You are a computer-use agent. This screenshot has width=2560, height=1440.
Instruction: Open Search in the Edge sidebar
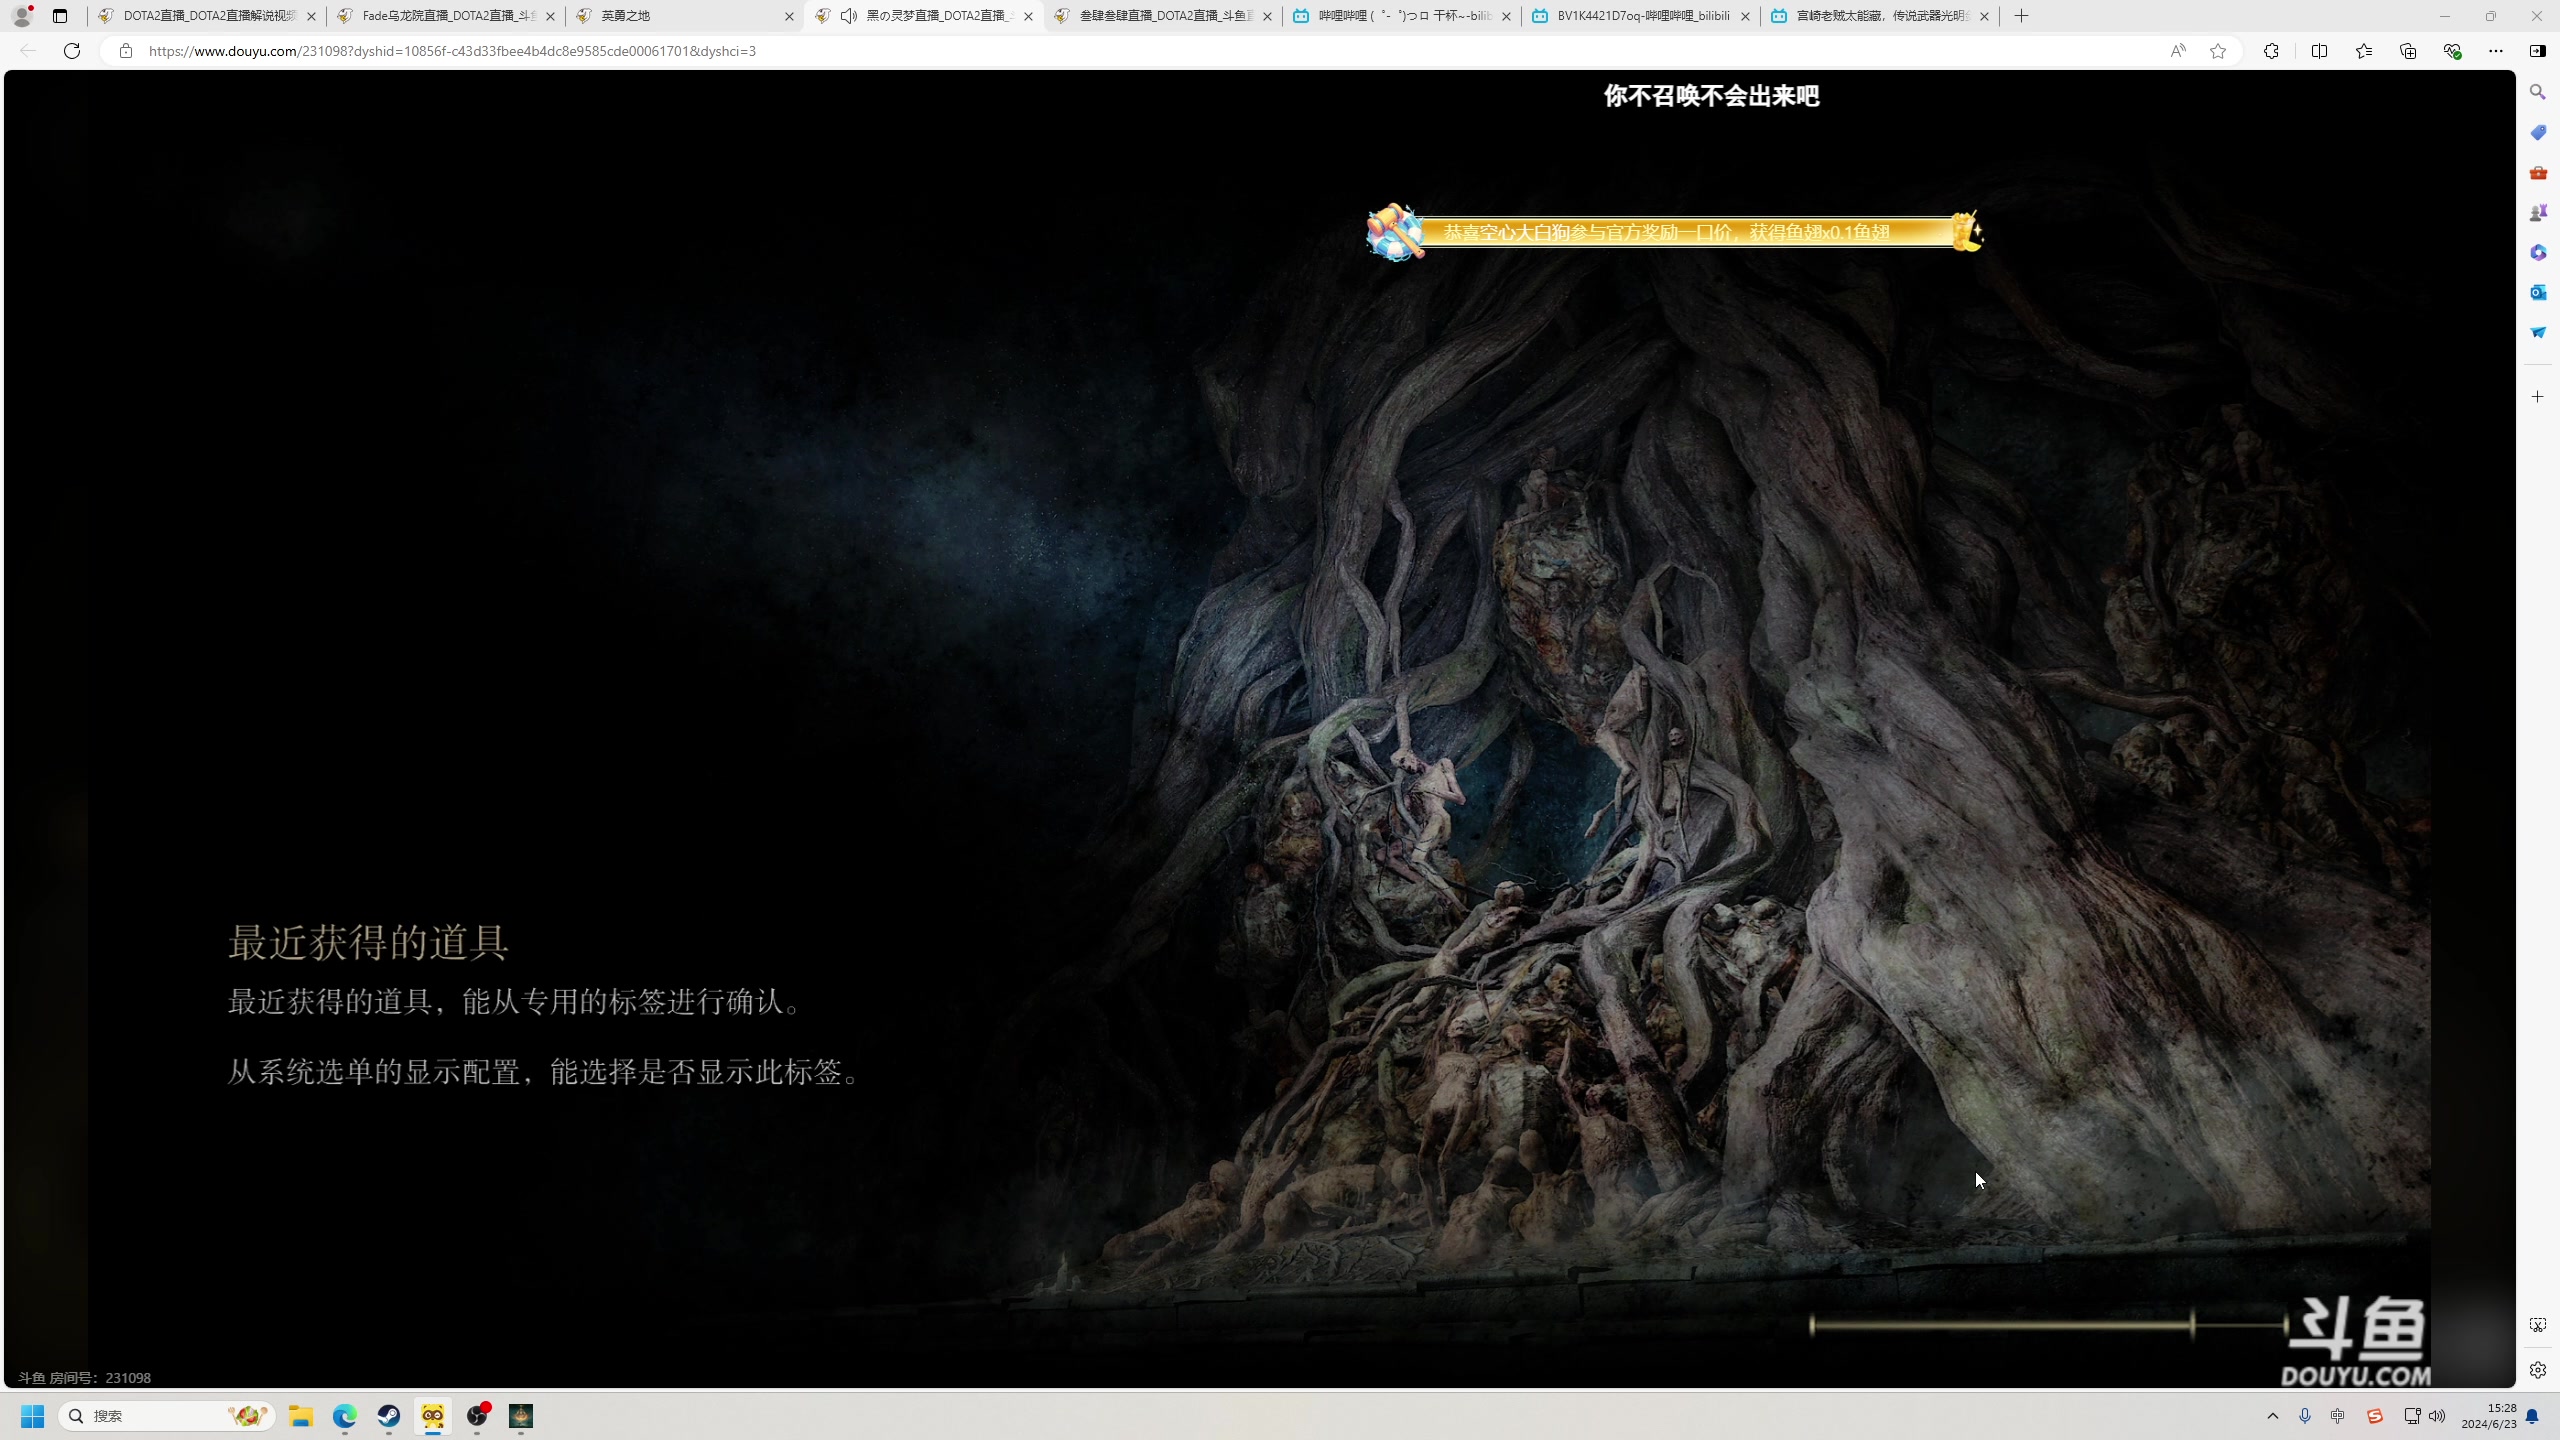click(x=2538, y=92)
